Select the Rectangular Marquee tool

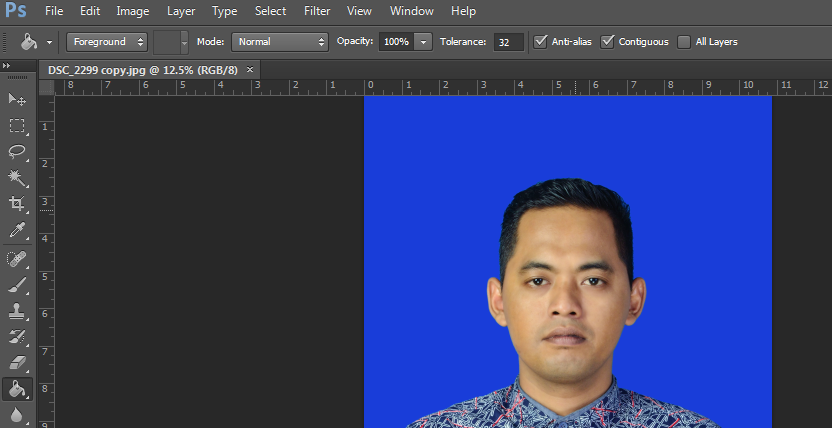tap(17, 126)
